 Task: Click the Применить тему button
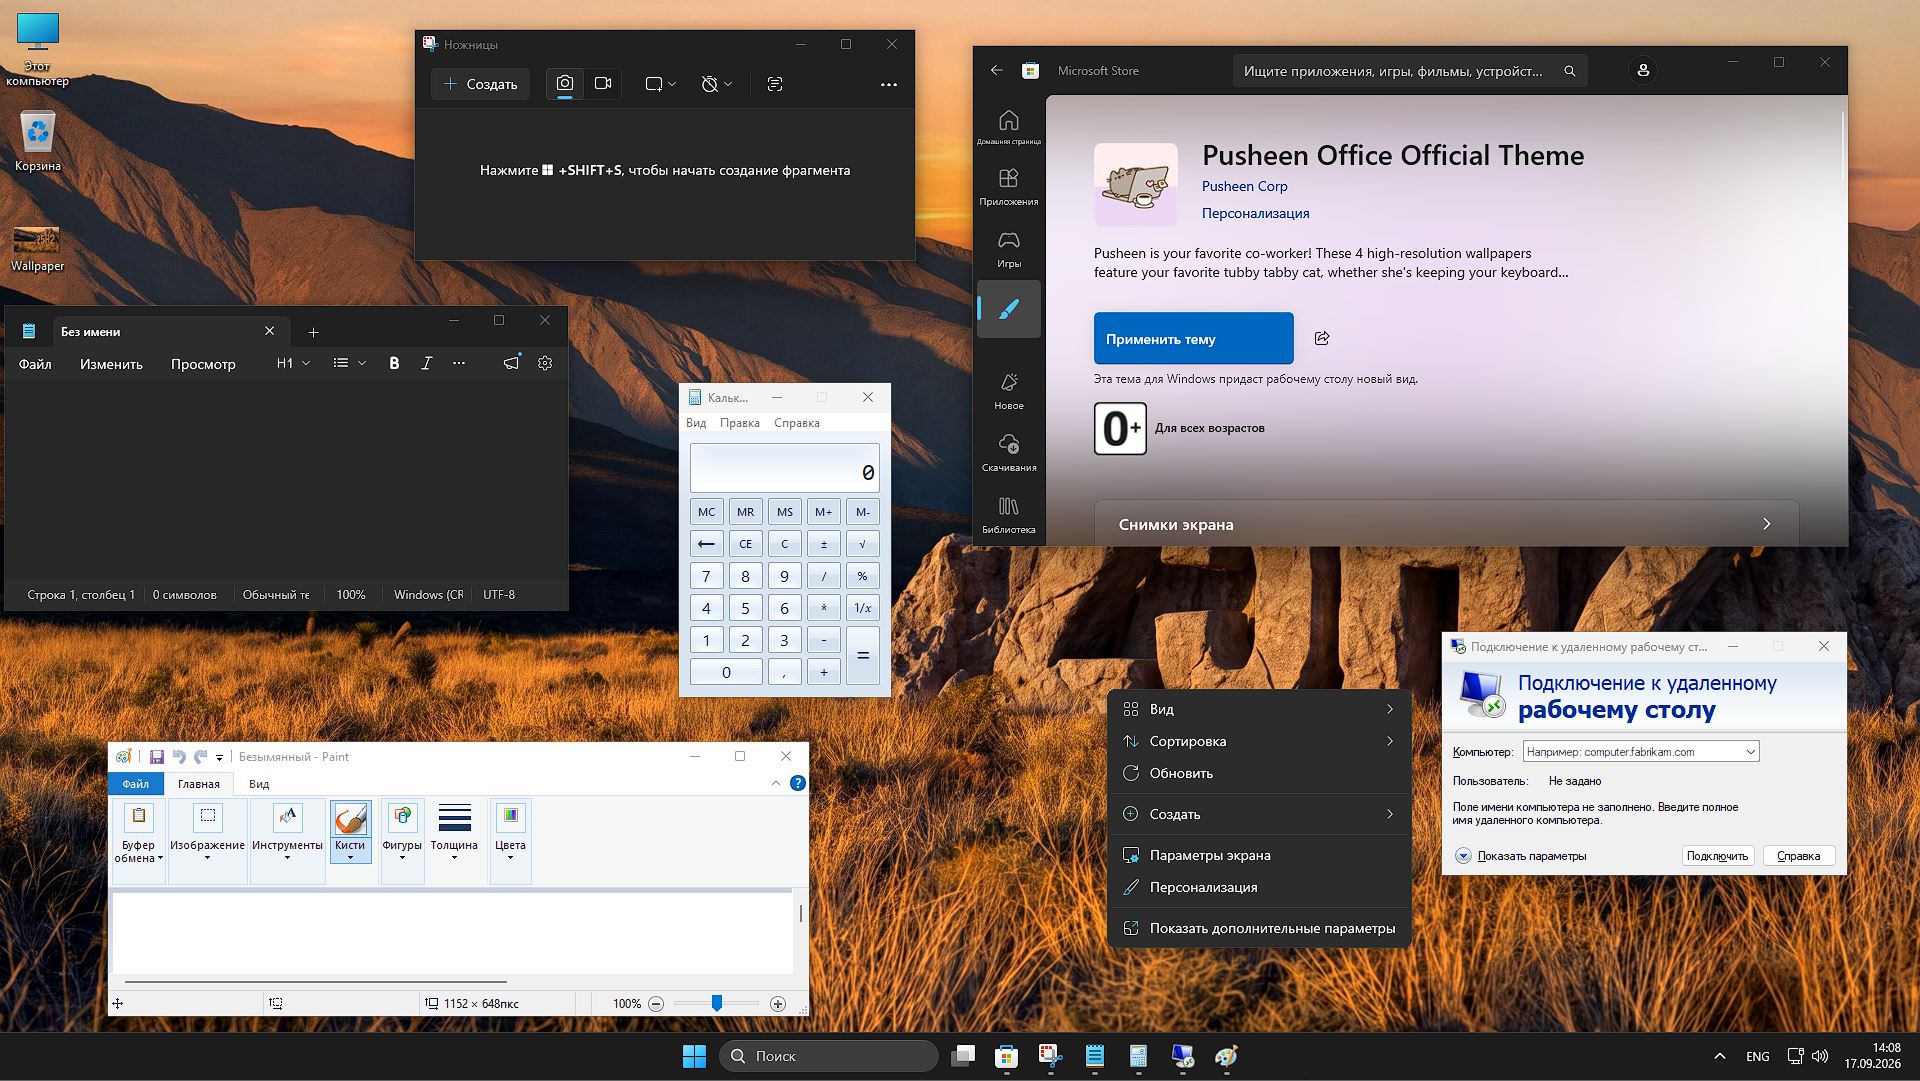click(1193, 338)
